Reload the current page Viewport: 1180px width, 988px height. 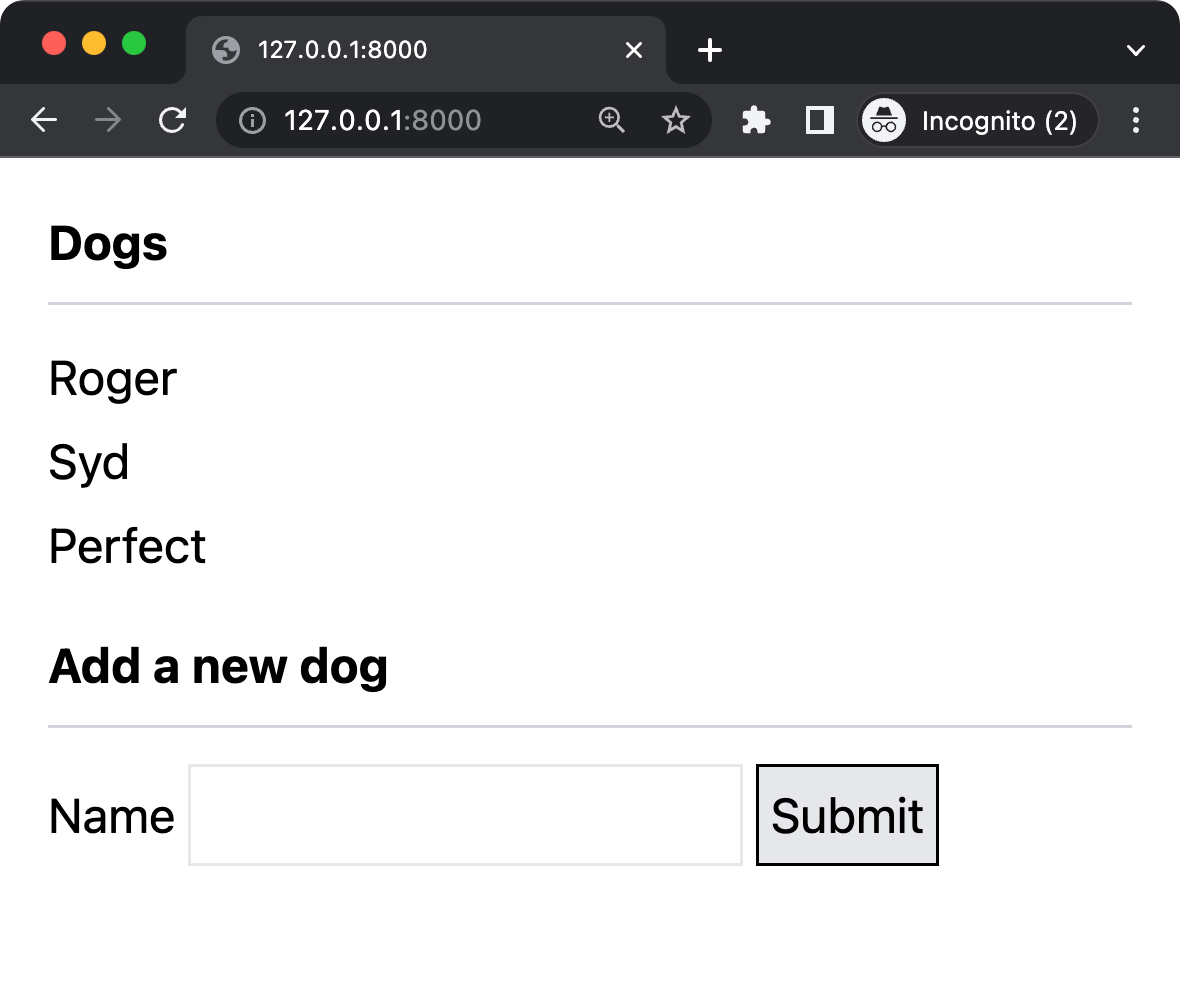click(173, 121)
